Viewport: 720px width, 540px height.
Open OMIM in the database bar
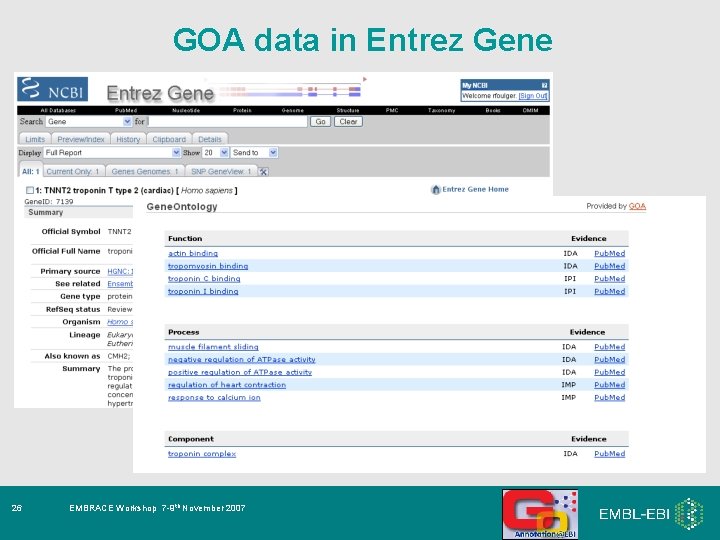530,110
